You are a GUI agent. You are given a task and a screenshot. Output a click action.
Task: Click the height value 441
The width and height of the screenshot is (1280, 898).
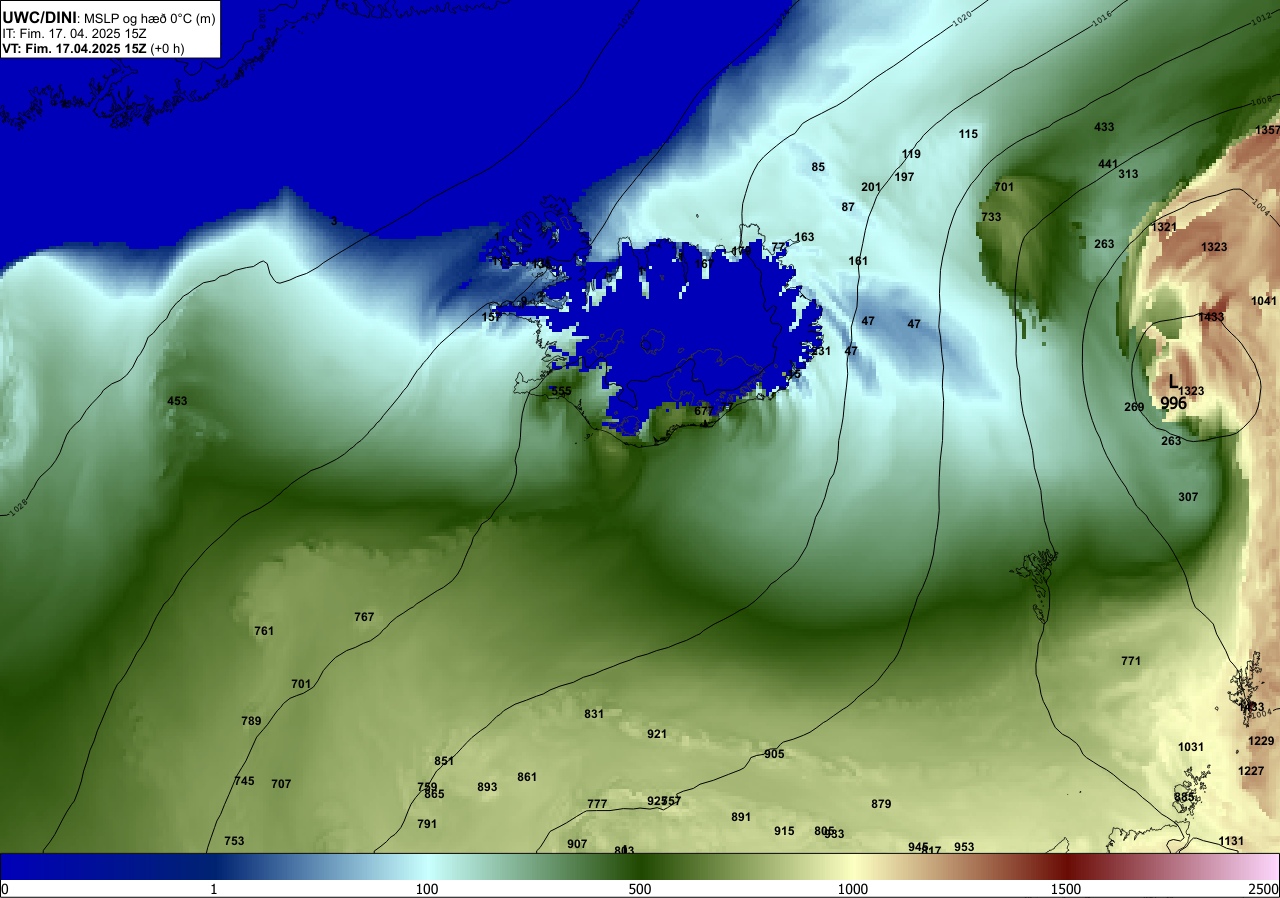click(1108, 164)
